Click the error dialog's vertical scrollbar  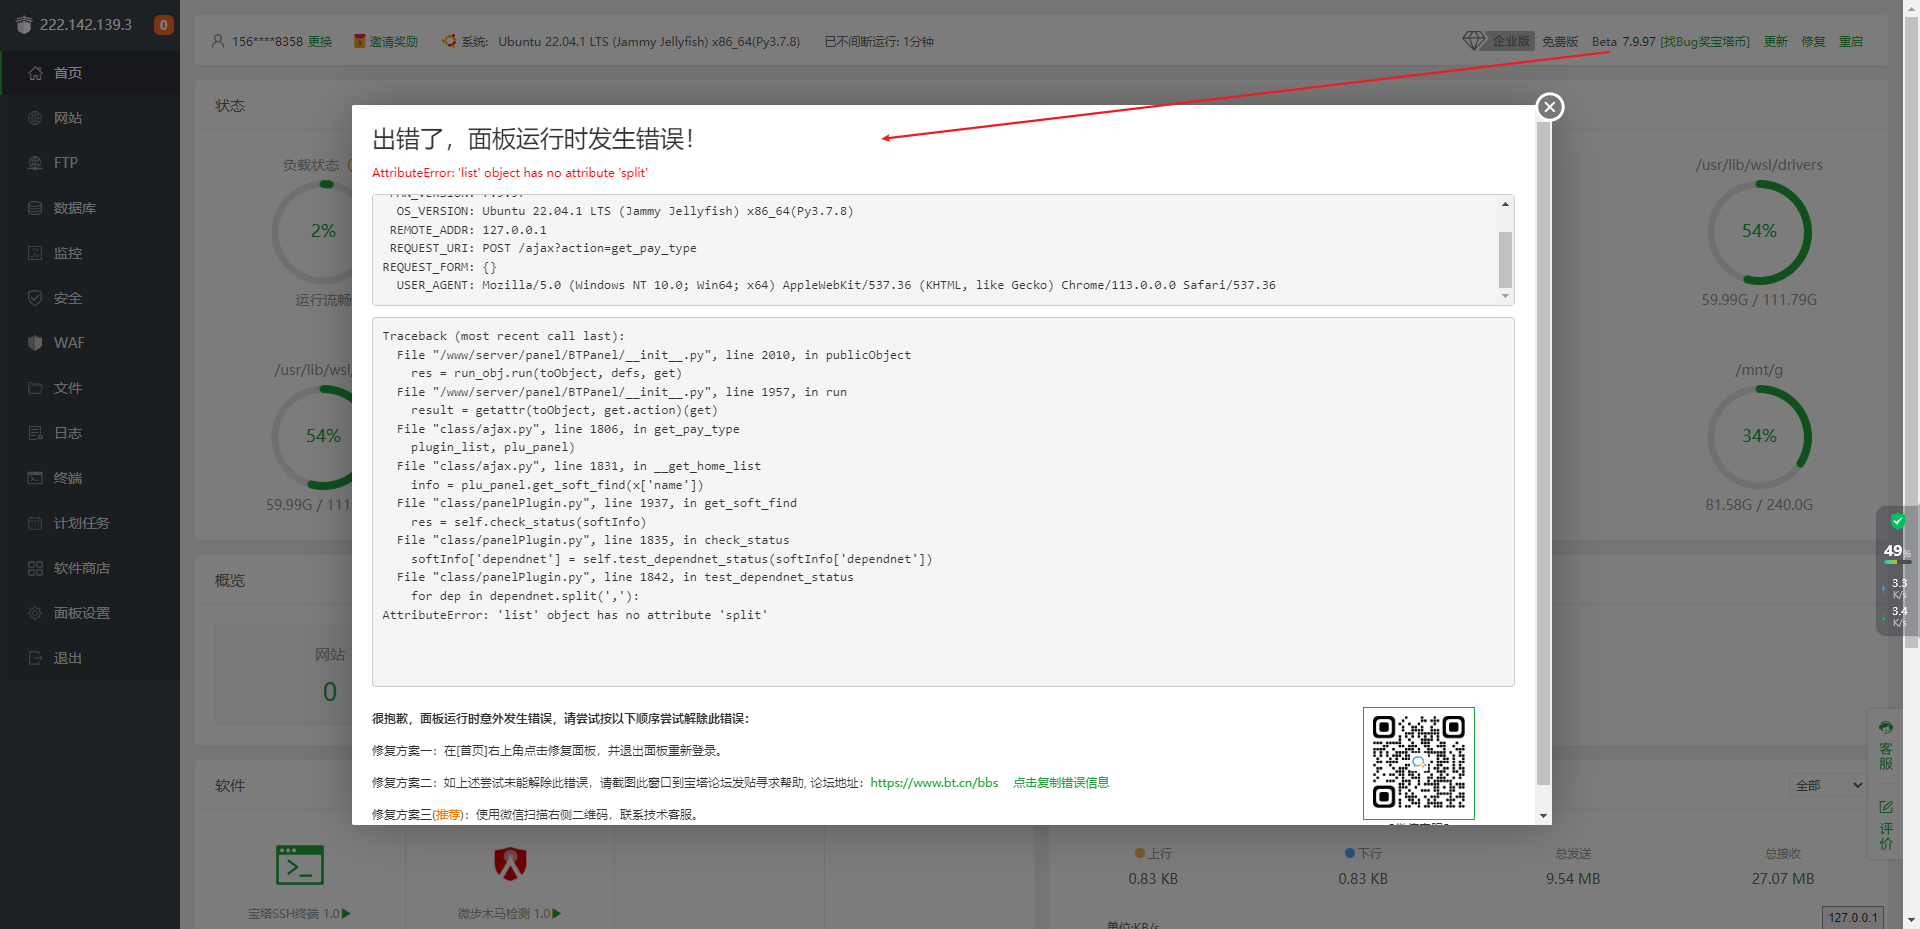click(x=1543, y=453)
